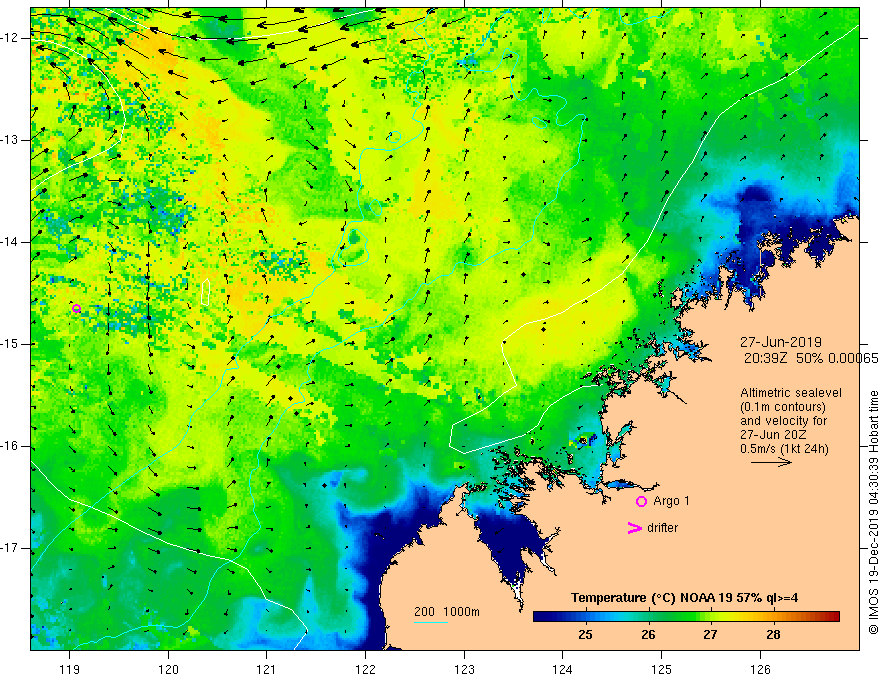Screen dimensions: 880x680
Task: Click the magenta Argo float marker on map
Action: pos(76,309)
